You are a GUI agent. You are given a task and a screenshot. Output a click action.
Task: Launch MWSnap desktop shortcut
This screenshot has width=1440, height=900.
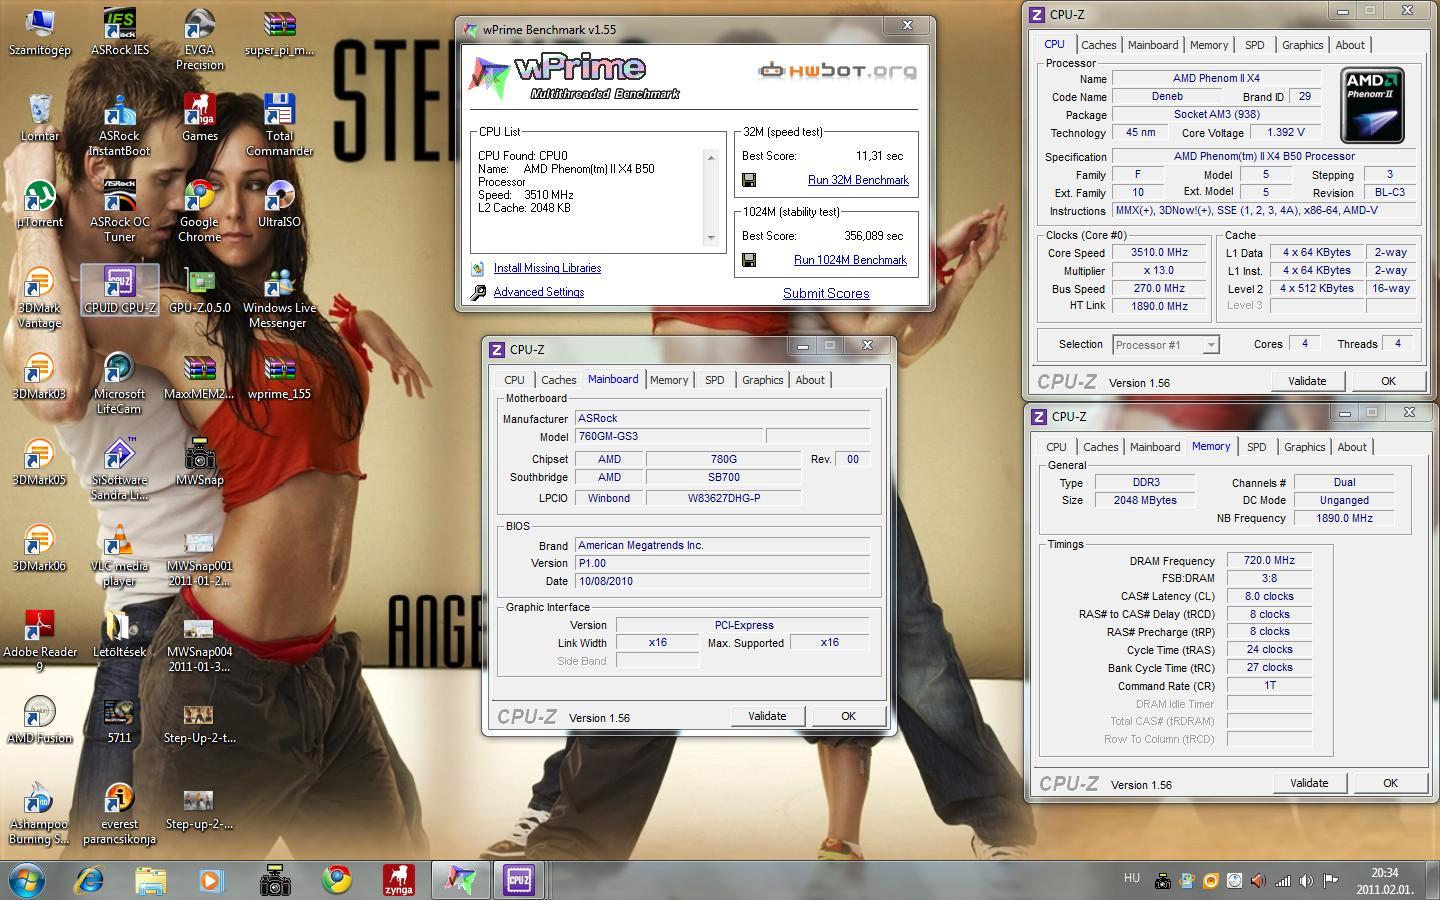click(x=199, y=462)
